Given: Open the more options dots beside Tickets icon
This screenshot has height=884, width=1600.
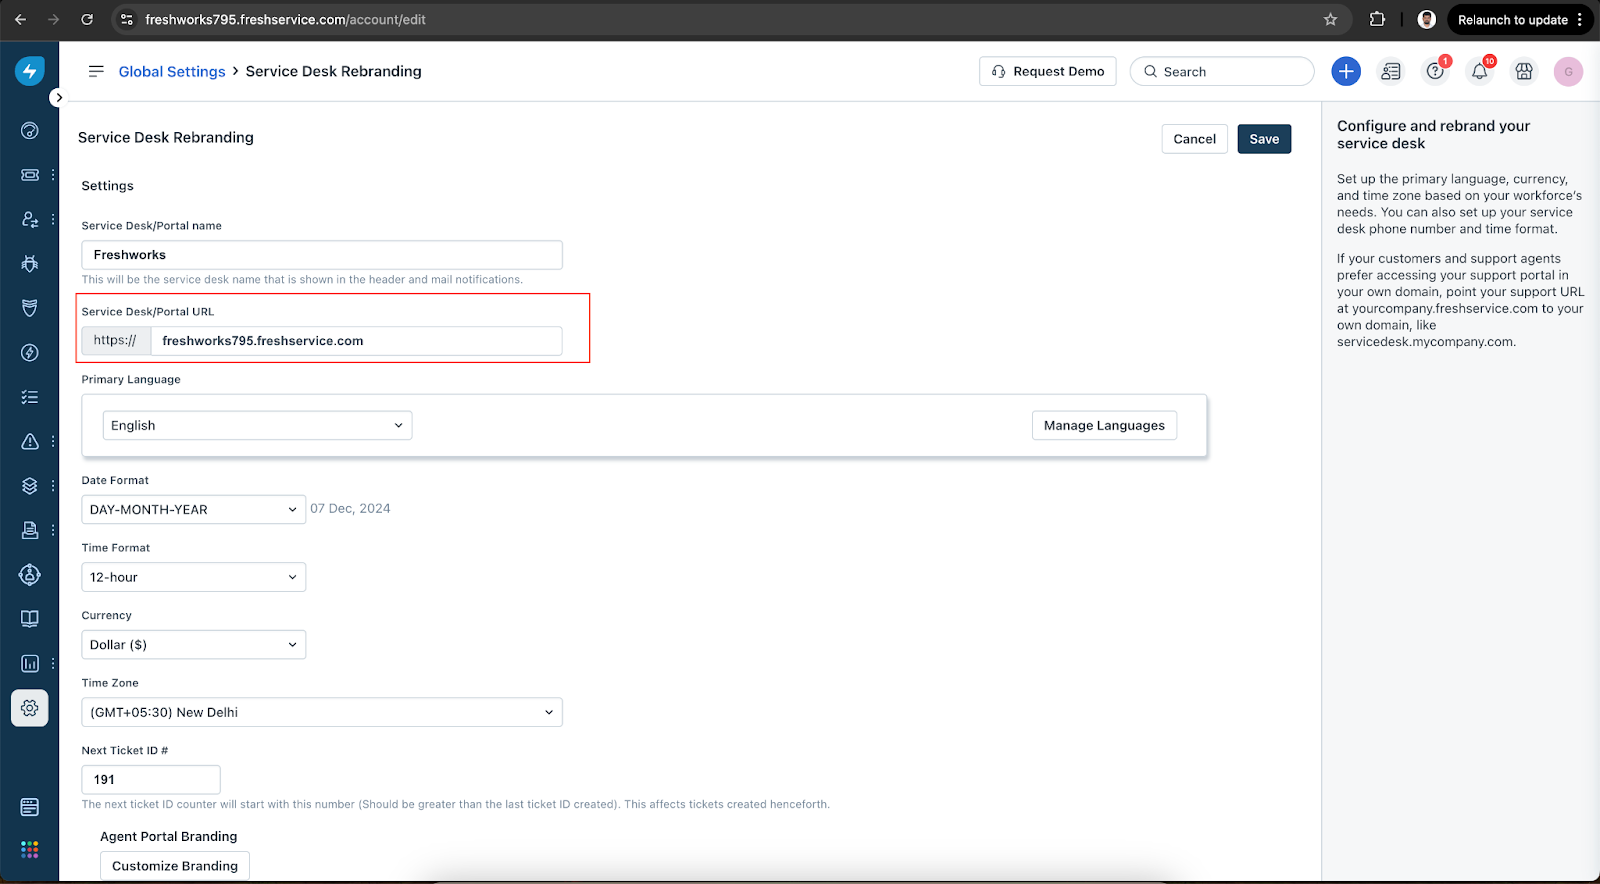Looking at the screenshot, I should (53, 174).
